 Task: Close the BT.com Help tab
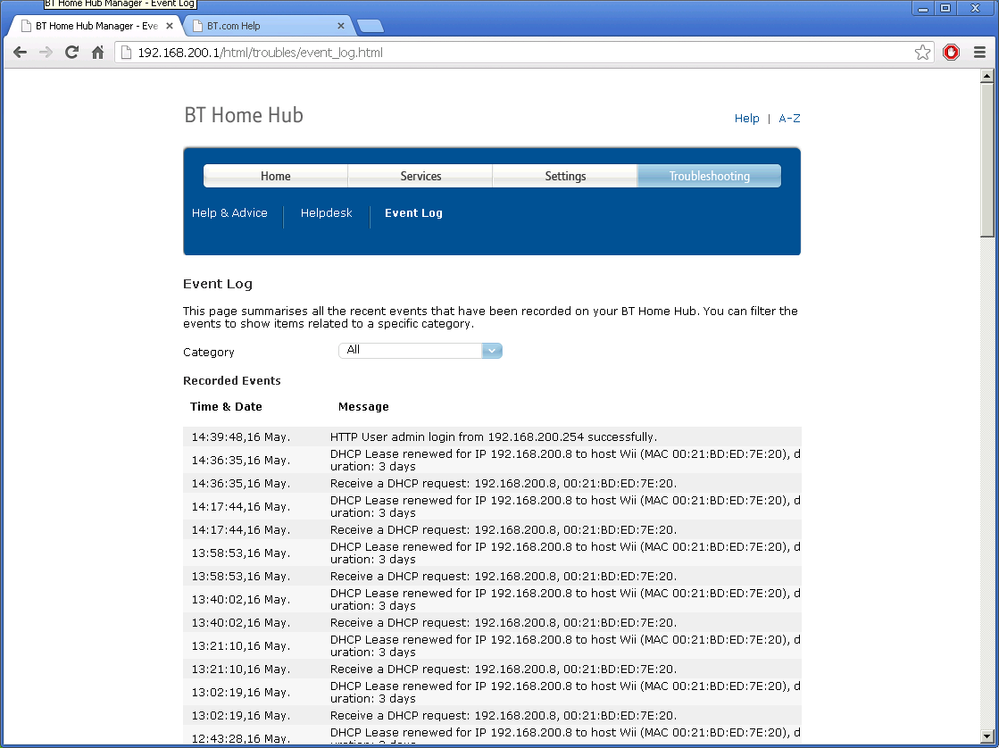click(341, 26)
